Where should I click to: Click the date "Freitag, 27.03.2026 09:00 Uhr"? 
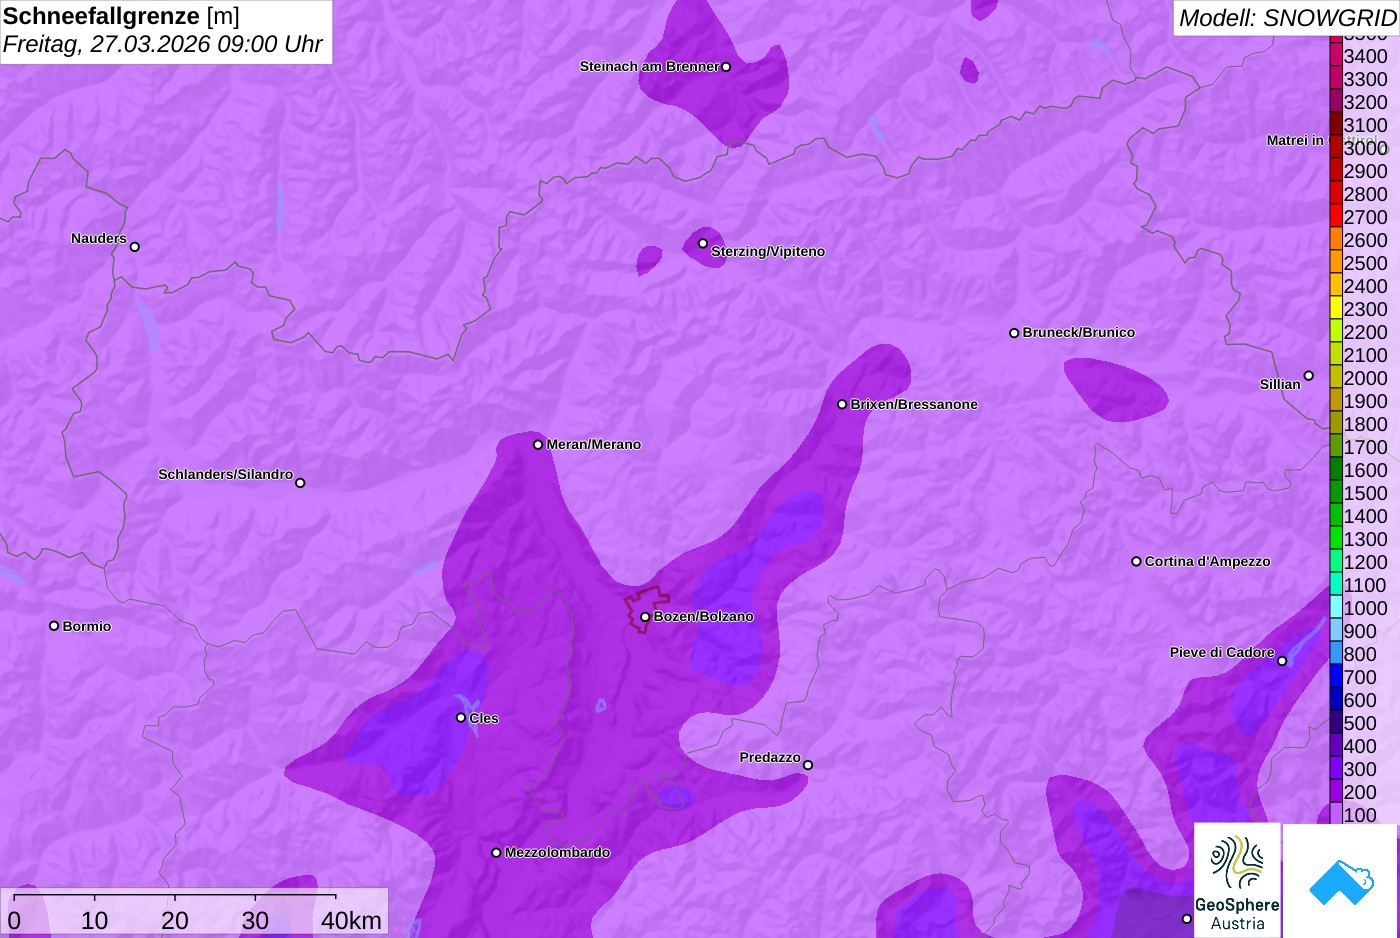tap(163, 44)
